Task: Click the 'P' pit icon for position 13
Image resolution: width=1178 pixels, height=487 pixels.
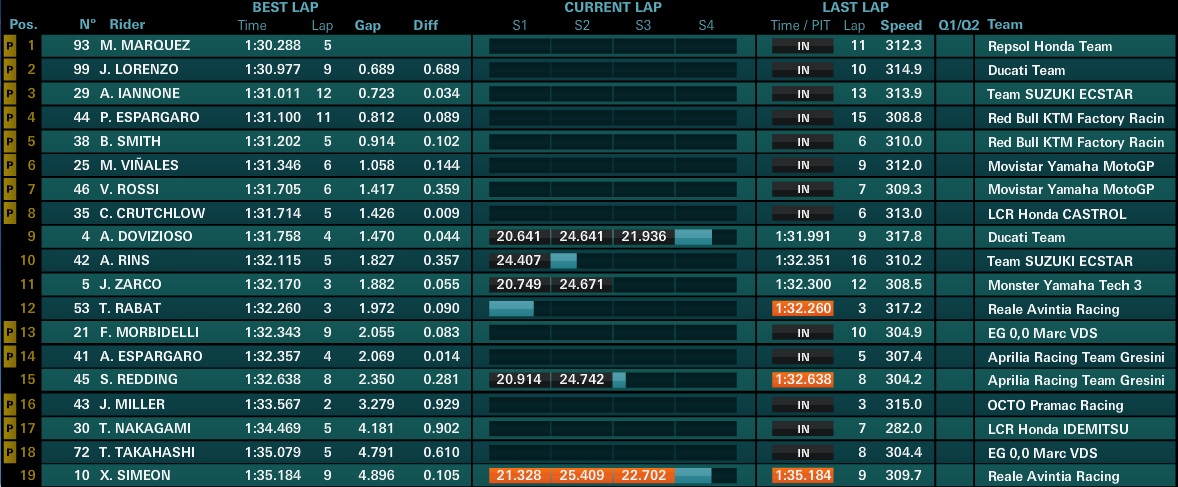Action: tap(10, 332)
